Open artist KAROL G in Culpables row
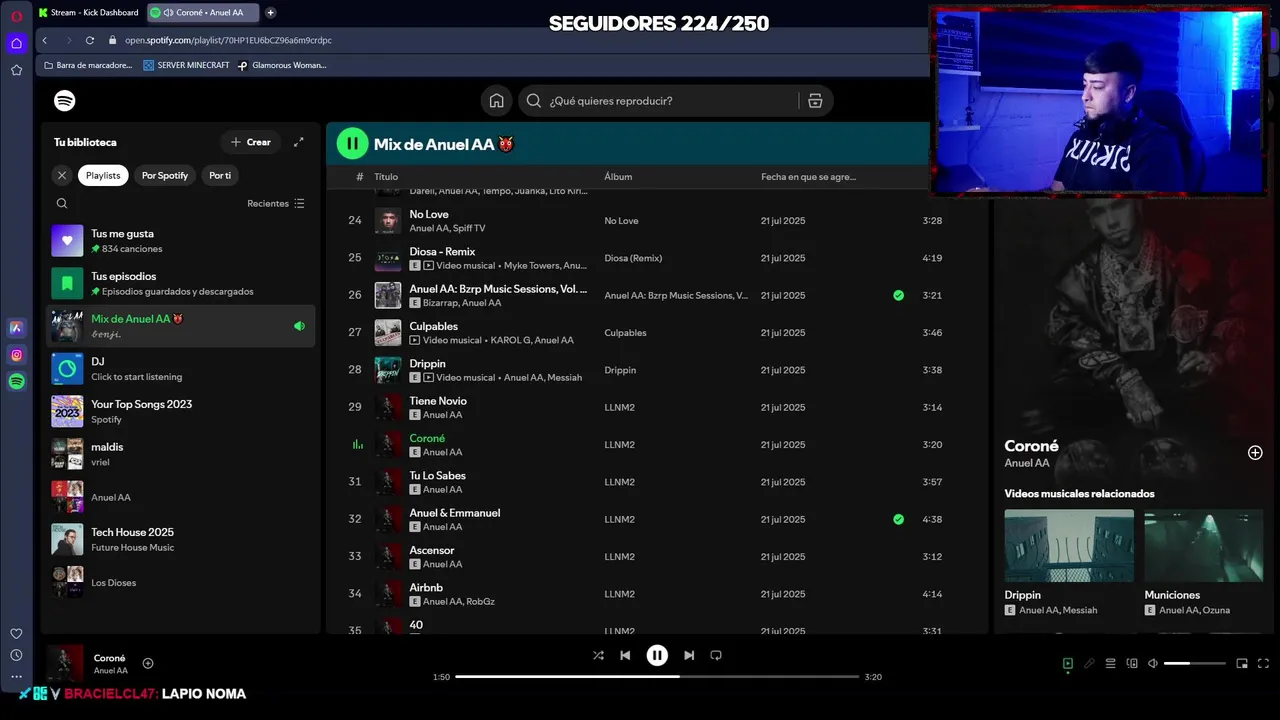Screen dimensions: 1280x720 [x=508, y=340]
